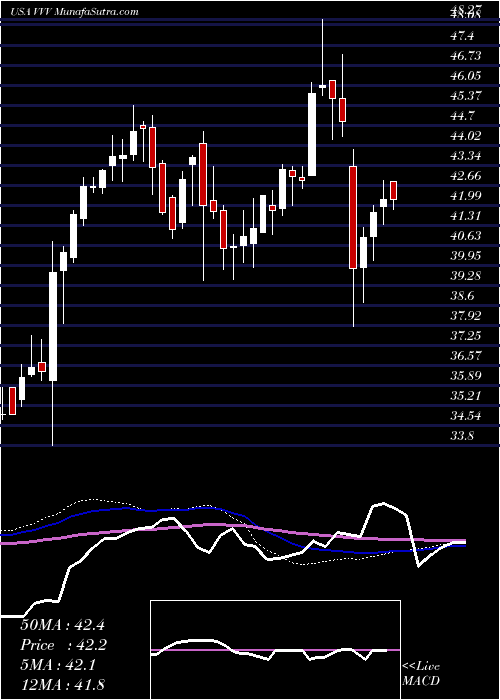500x700 pixels.
Task: Select the 35.21 price axis label
Action: tap(467, 396)
